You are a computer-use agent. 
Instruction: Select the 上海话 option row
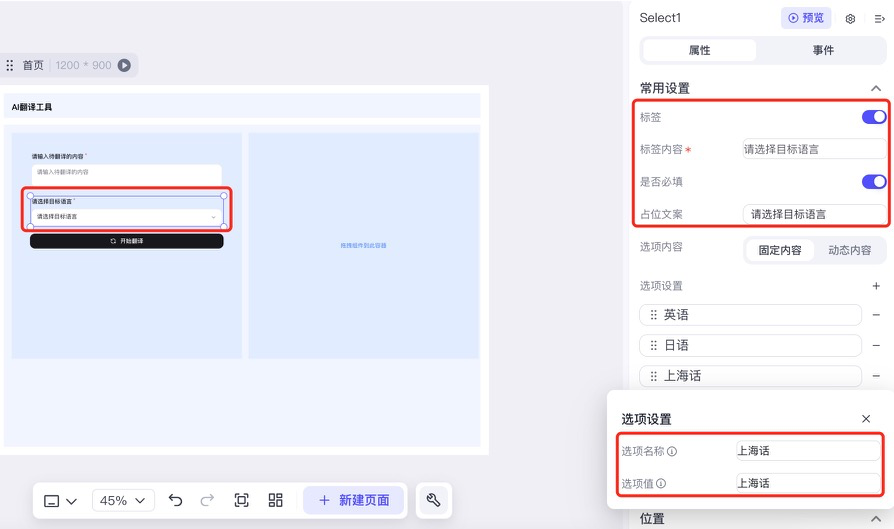pos(750,376)
